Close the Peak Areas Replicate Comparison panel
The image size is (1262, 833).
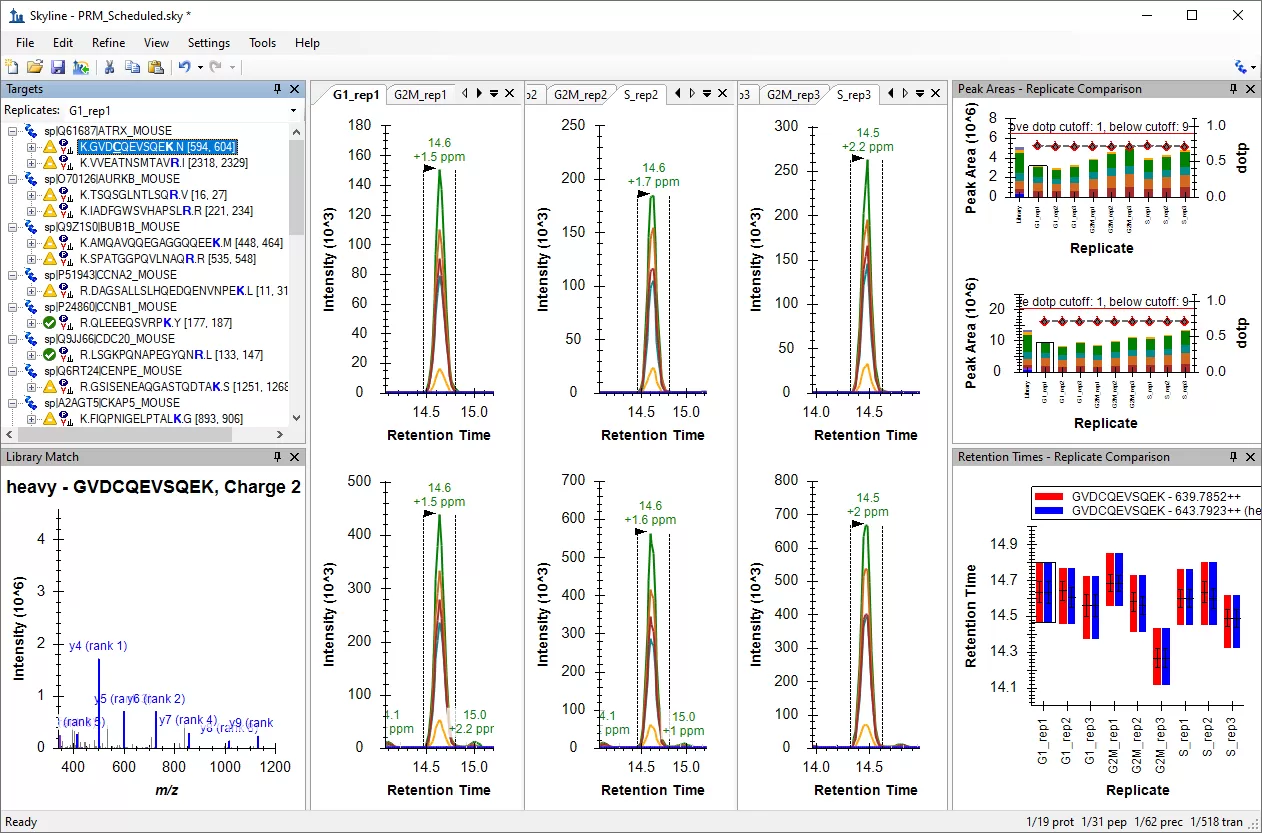click(x=1250, y=89)
